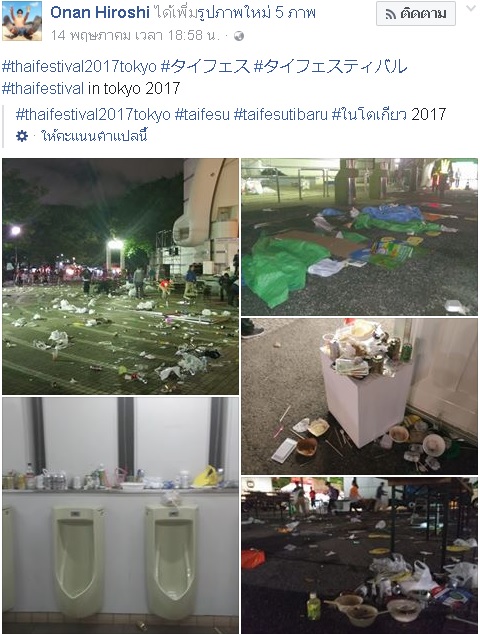480x634 pixels.
Task: Open the post options chevron dropdown
Action: pyautogui.click(x=471, y=8)
